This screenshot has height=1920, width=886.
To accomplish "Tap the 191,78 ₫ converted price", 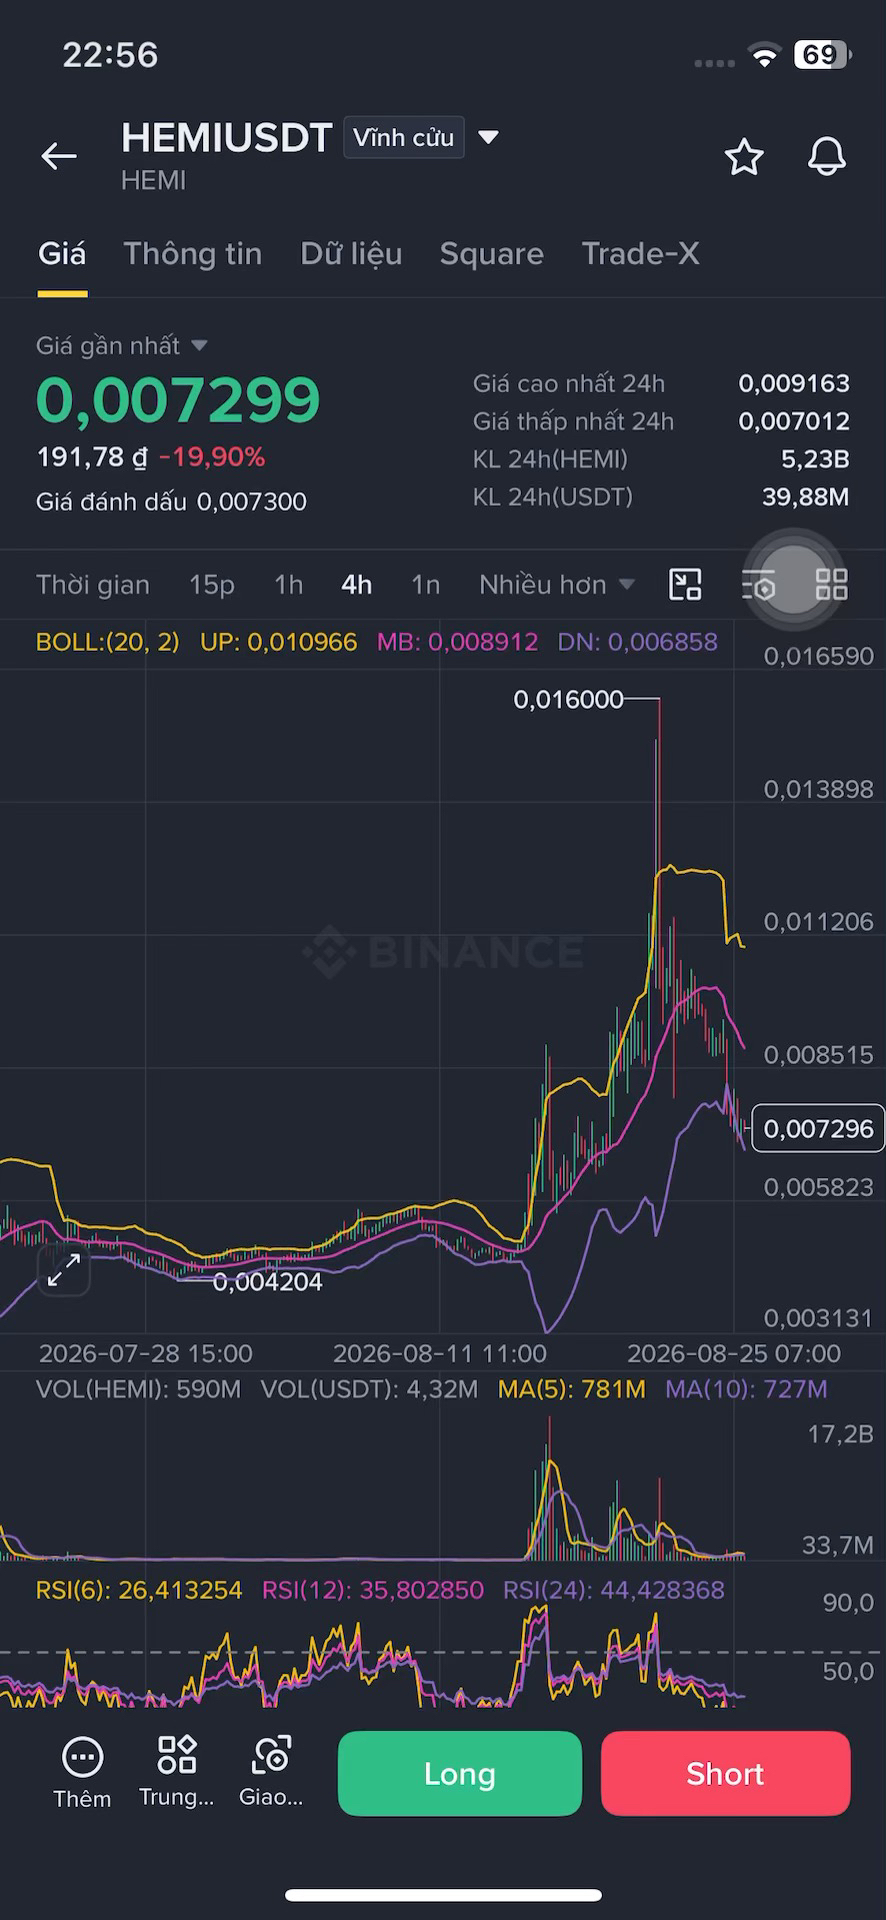I will coord(92,457).
